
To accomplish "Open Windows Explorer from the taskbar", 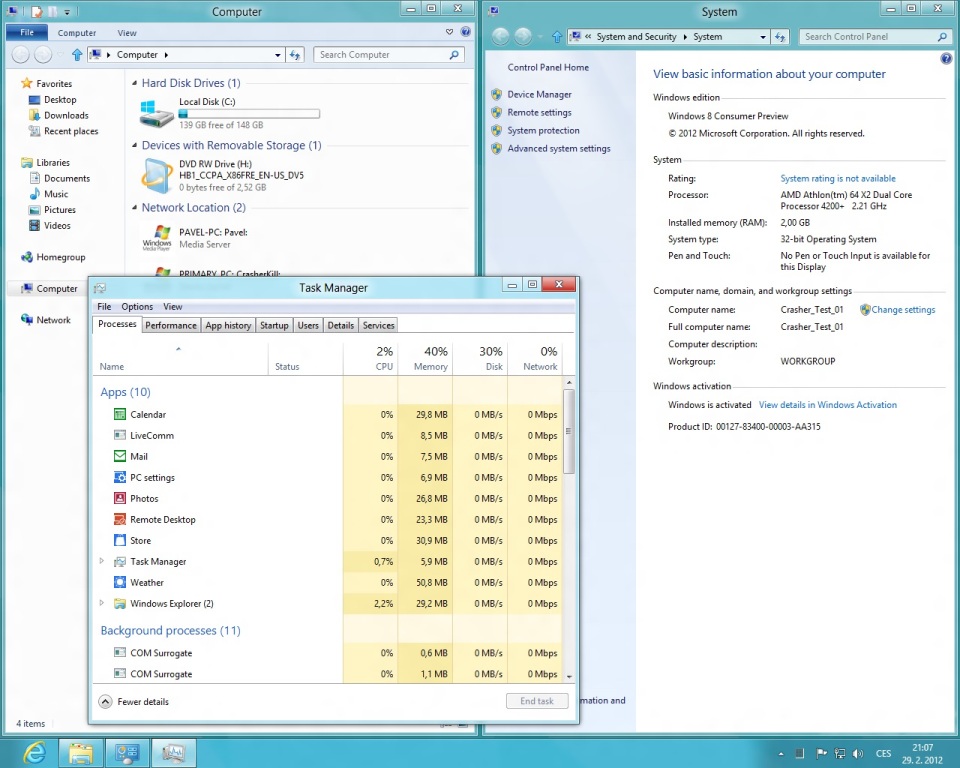I will (x=81, y=753).
